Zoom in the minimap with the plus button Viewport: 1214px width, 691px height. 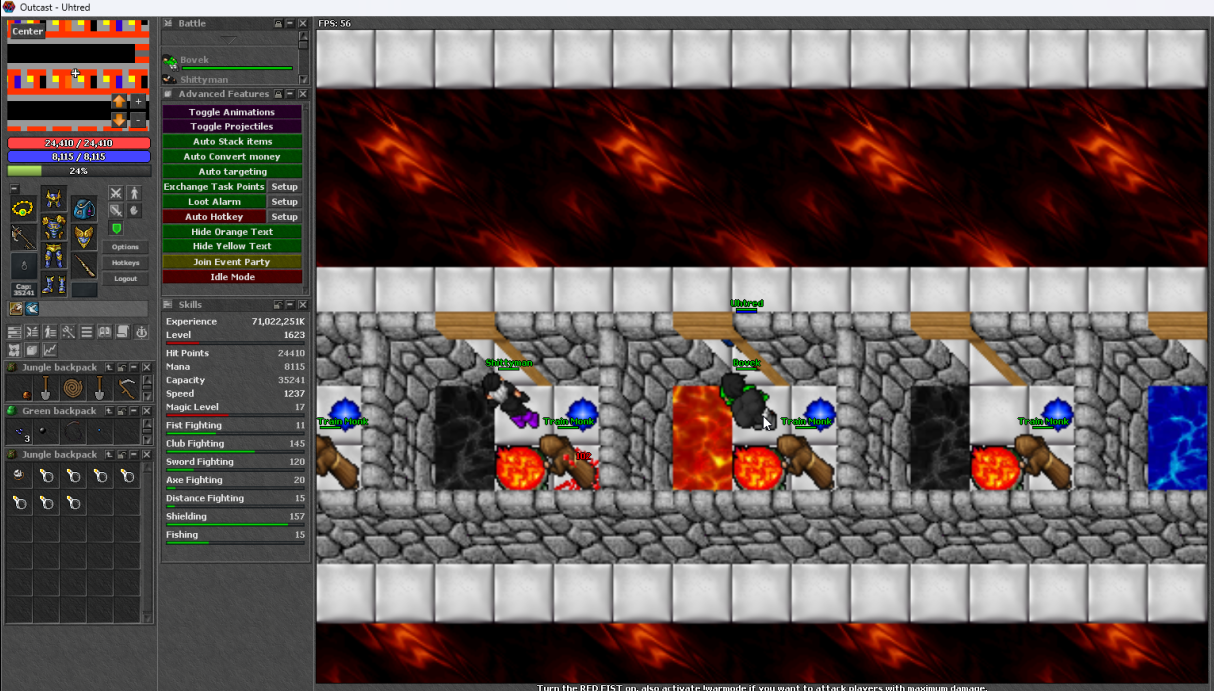pos(138,102)
